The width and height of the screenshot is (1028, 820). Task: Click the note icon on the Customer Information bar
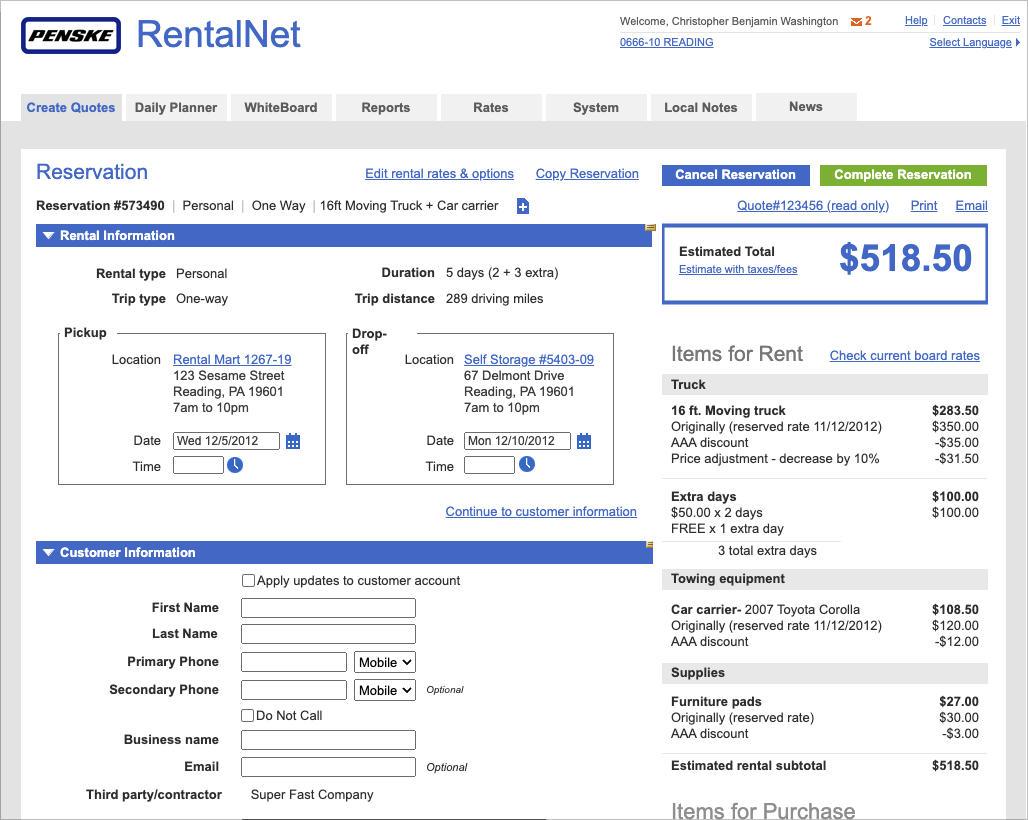point(650,544)
